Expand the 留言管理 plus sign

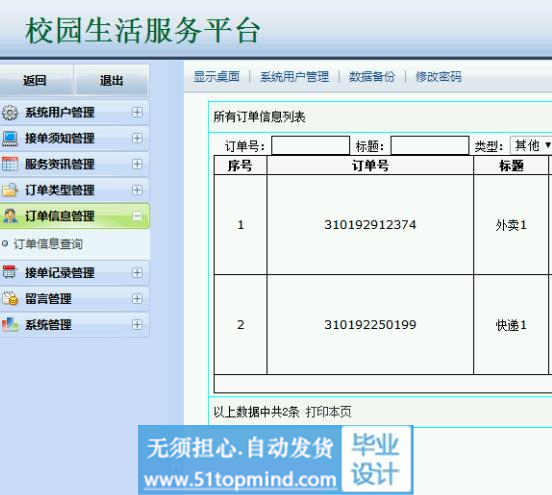click(x=137, y=299)
